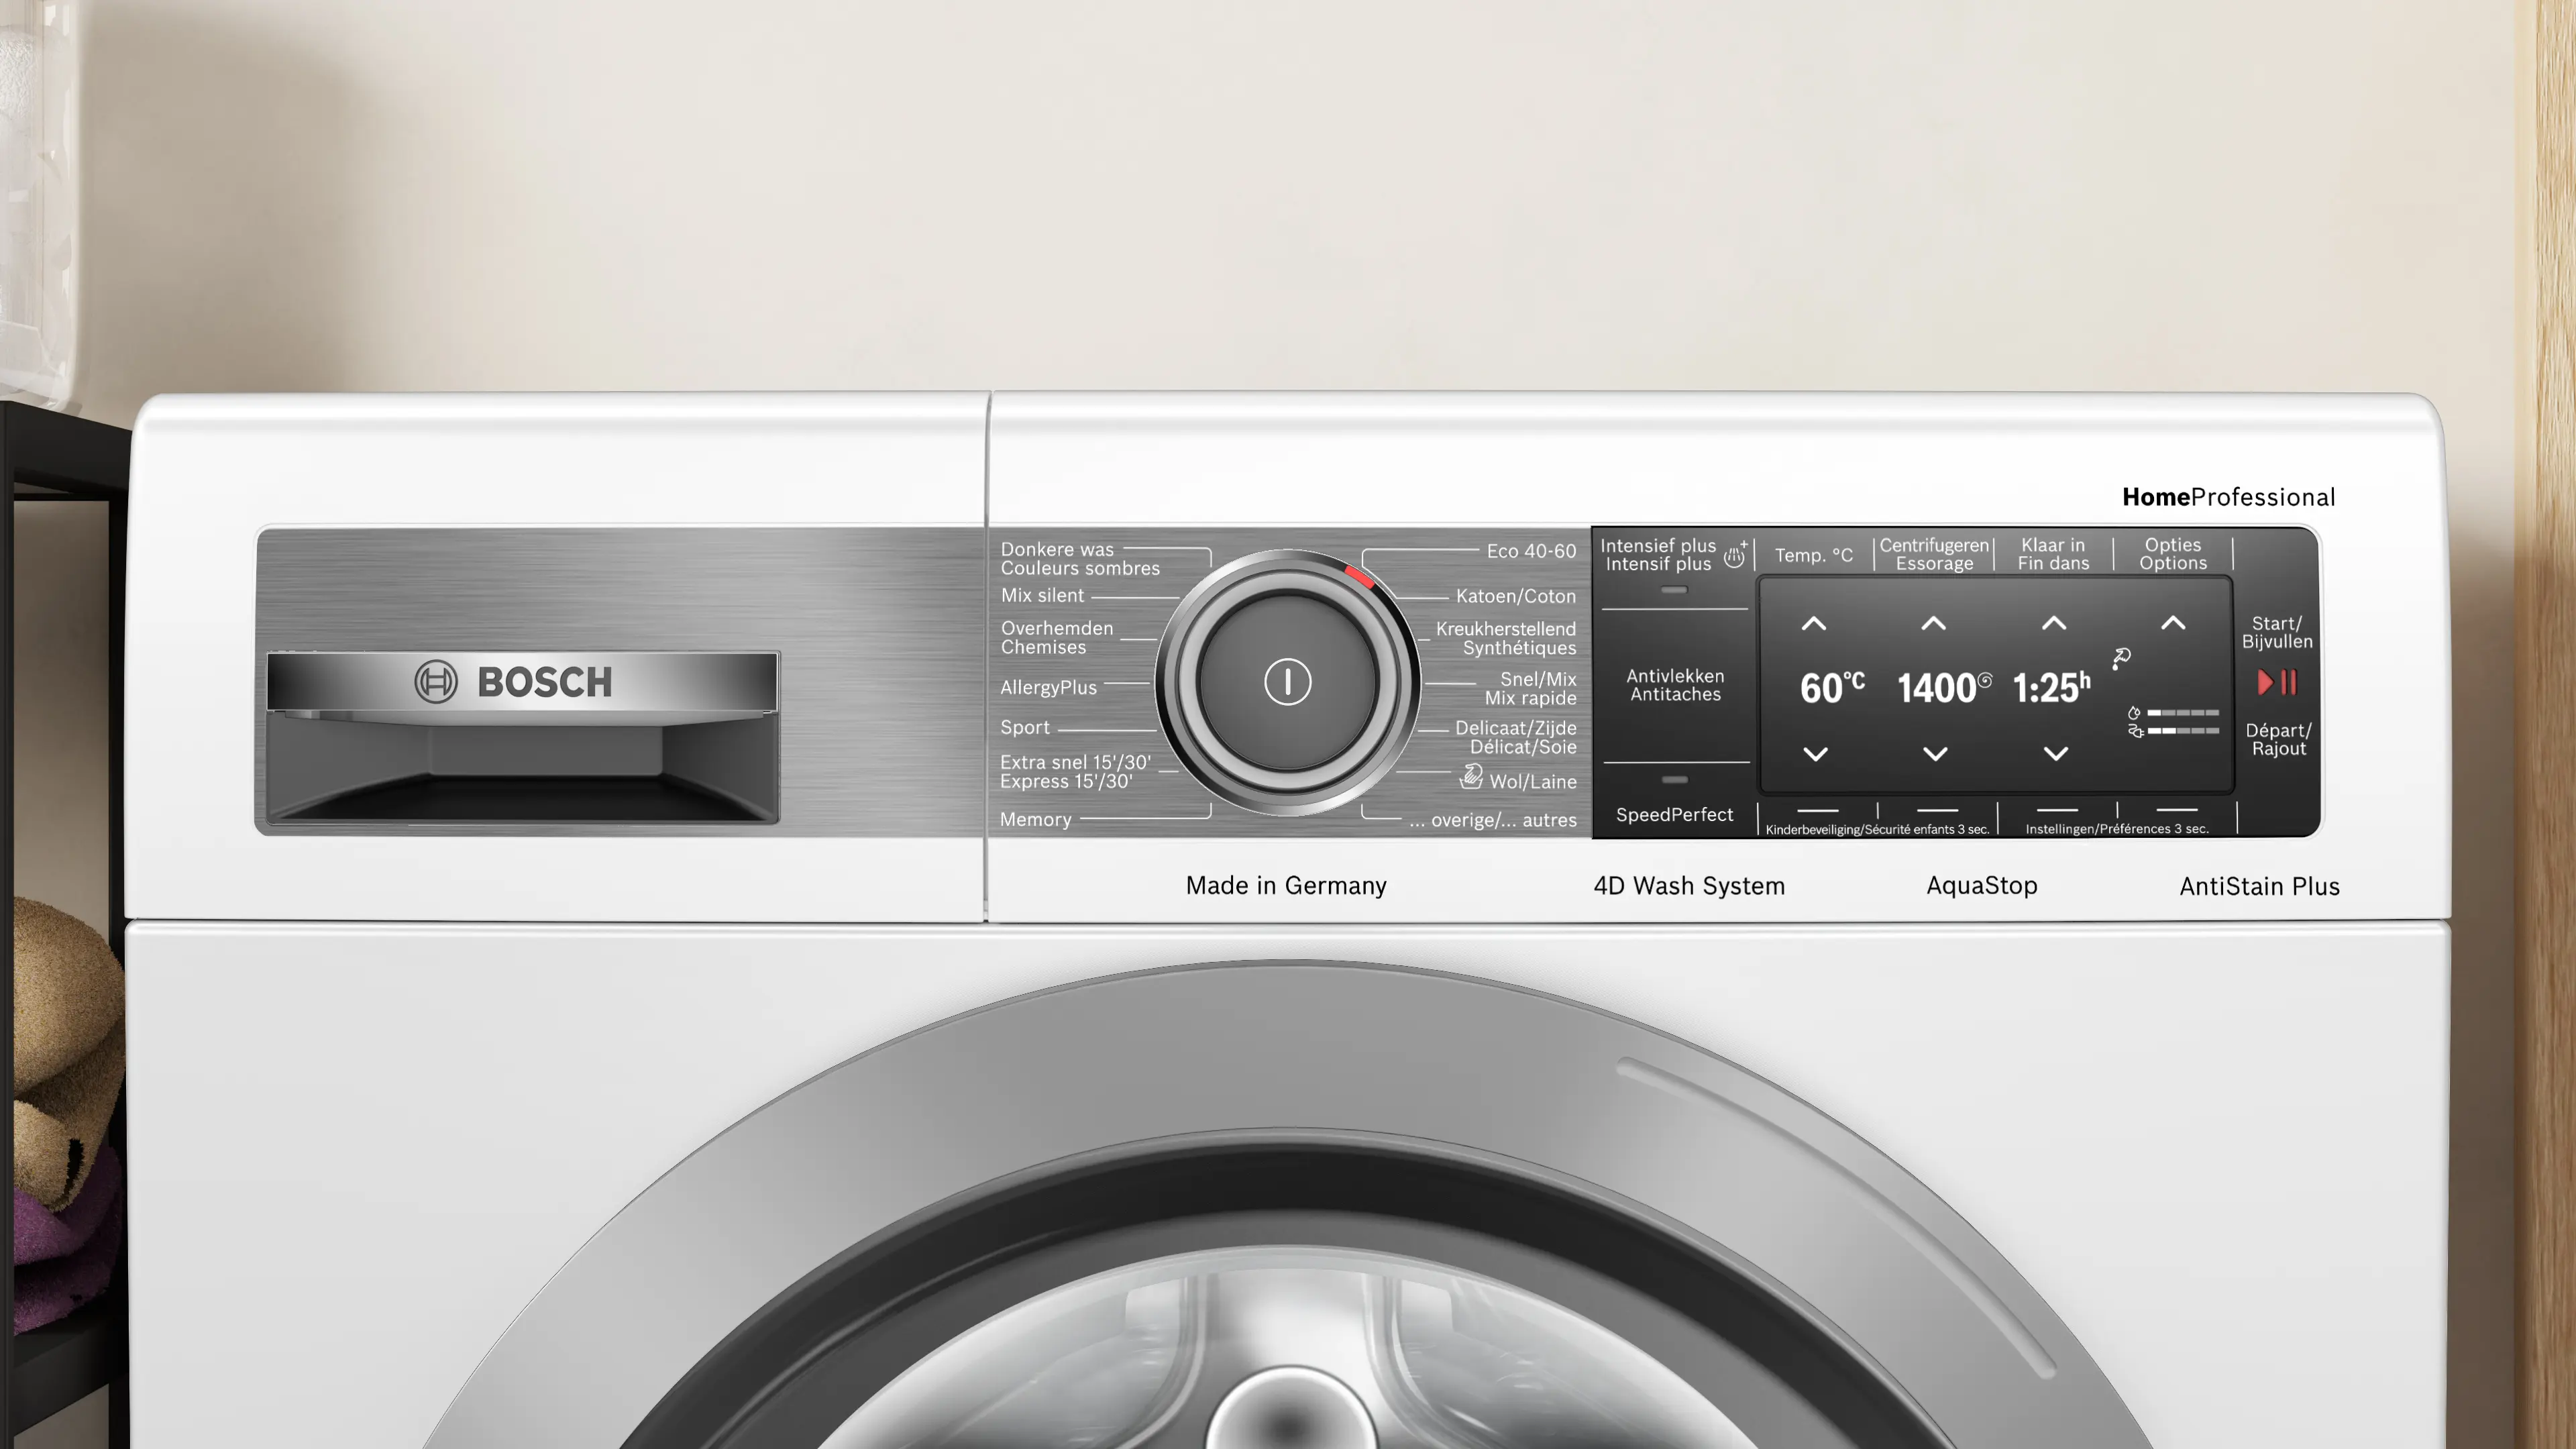Increase Klaar in time with up chevron
The image size is (2576, 1449).
point(2054,624)
